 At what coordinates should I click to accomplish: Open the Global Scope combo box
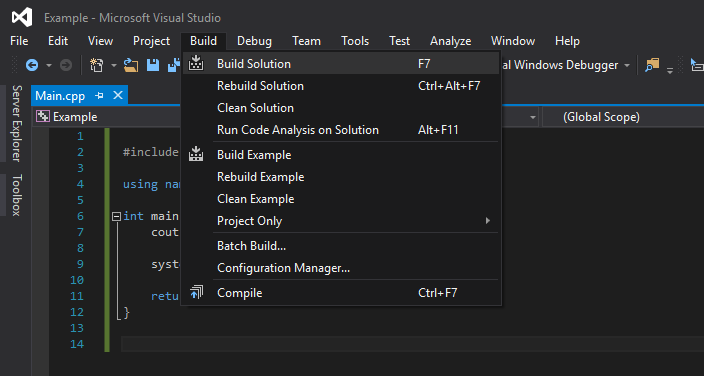click(623, 118)
